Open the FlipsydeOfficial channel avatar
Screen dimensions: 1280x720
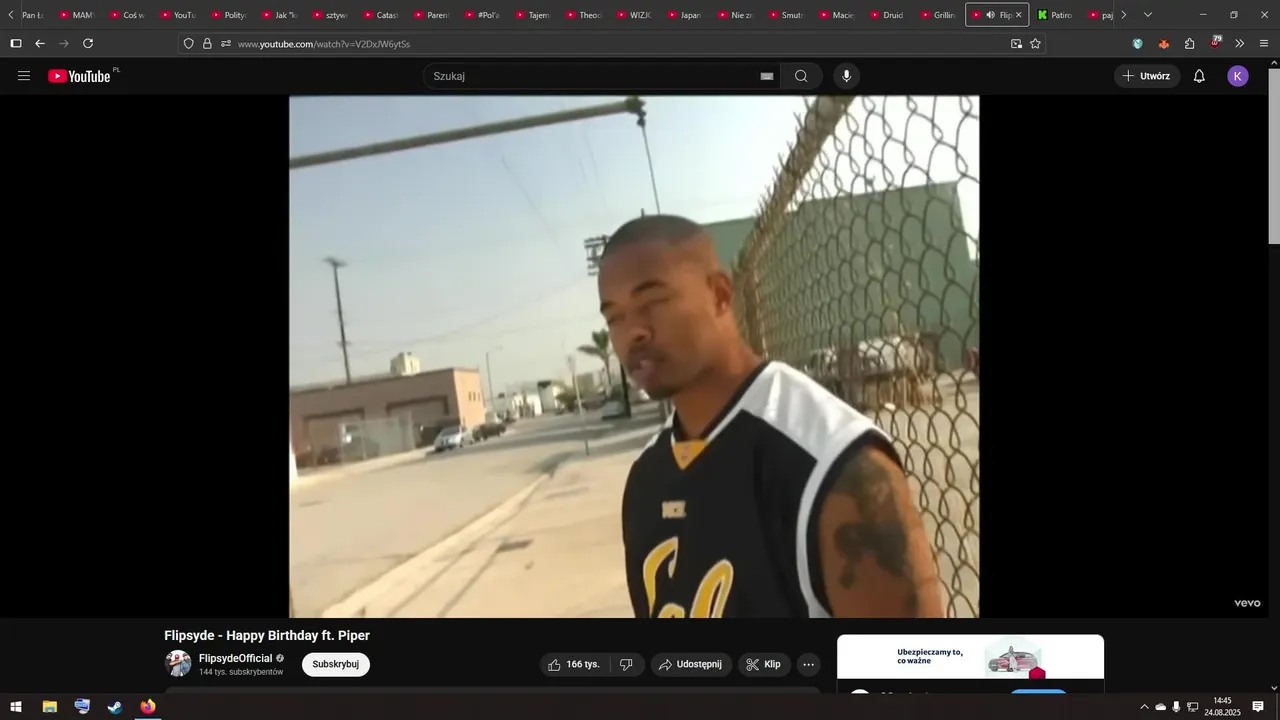coord(178,663)
